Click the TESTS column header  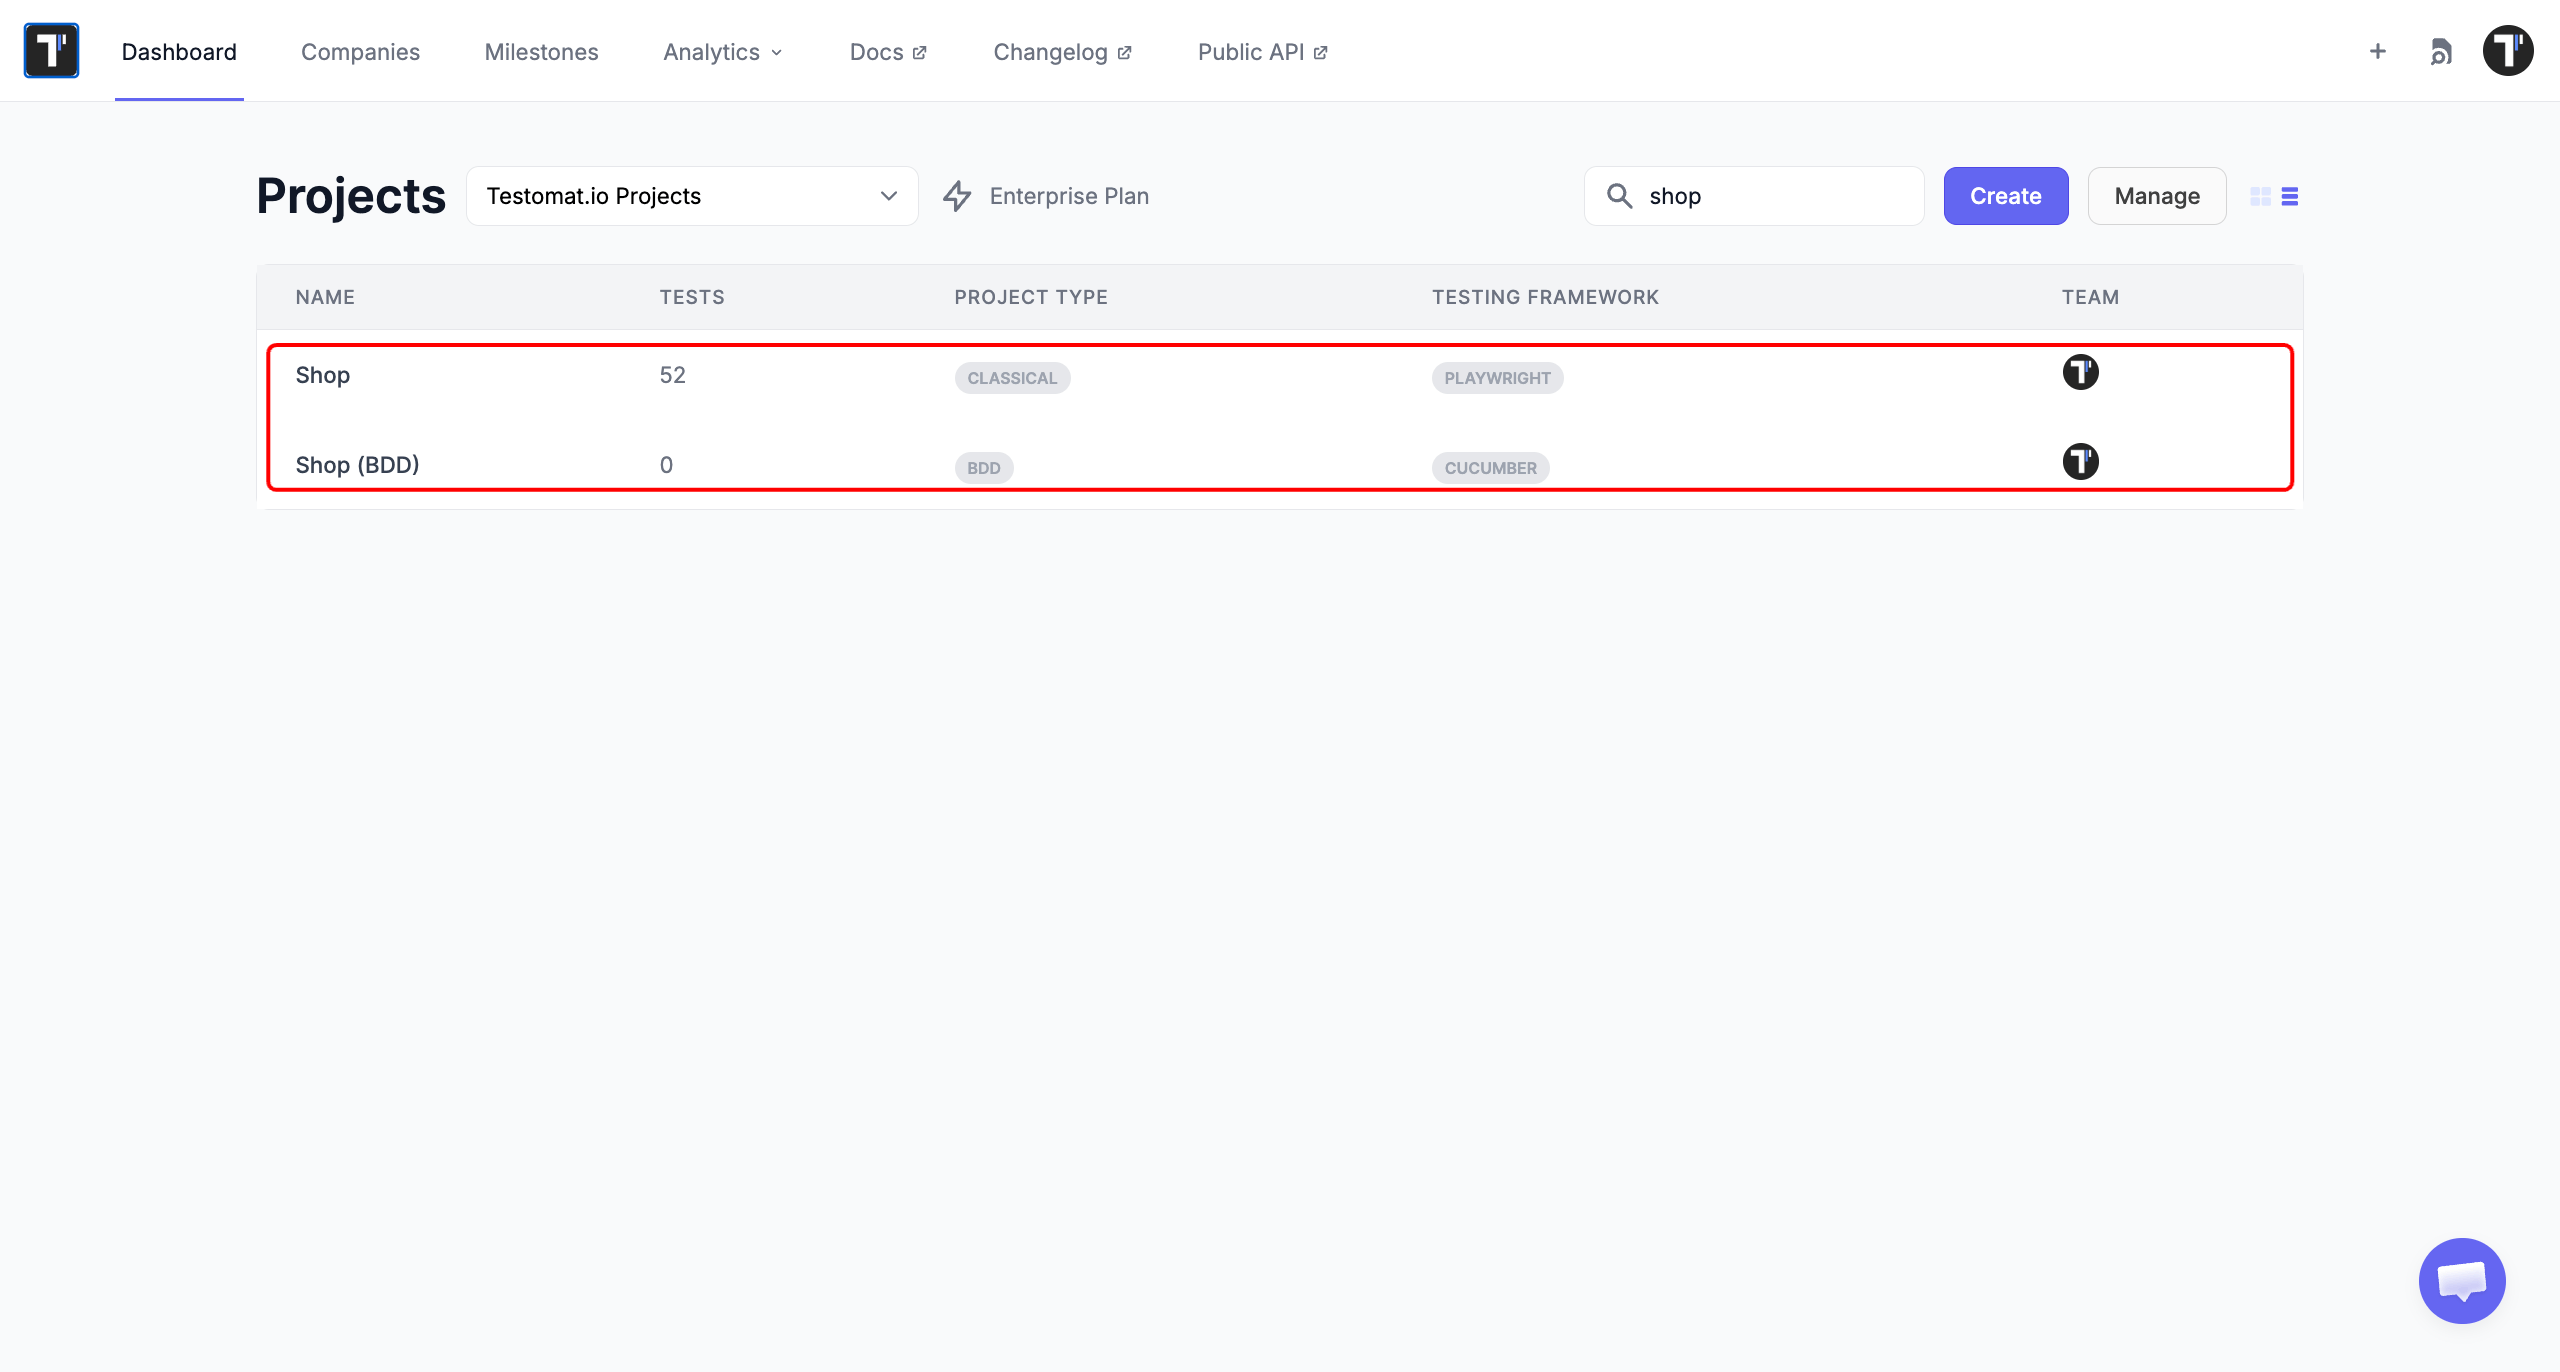tap(692, 297)
